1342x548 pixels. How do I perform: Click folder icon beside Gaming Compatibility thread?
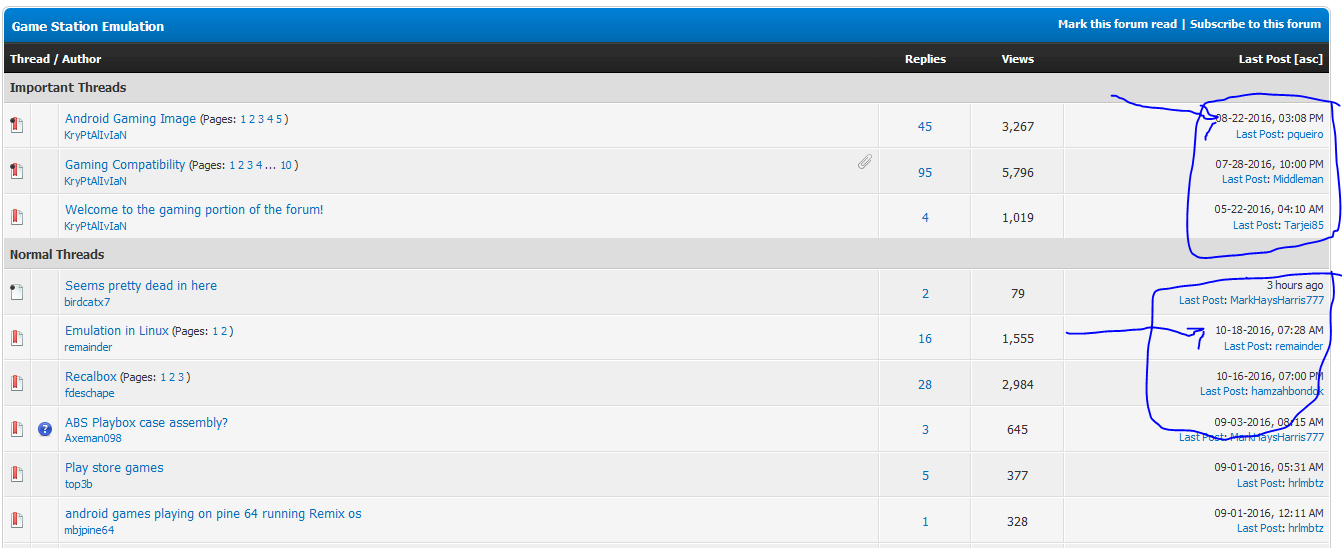[x=16, y=171]
